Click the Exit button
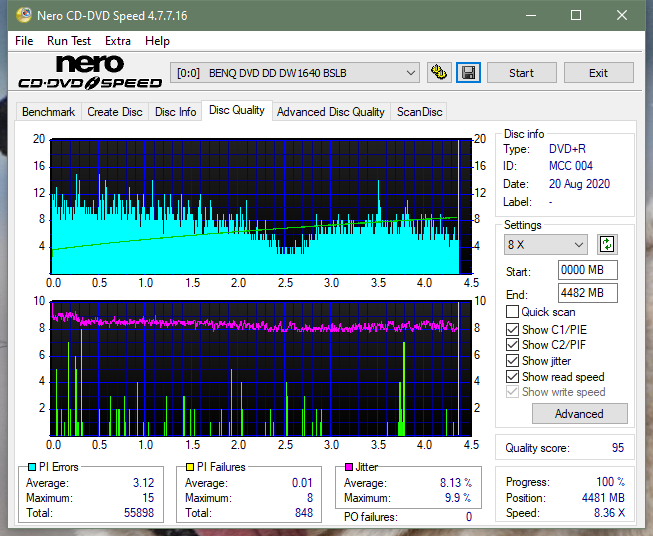The height and width of the screenshot is (536, 653). click(x=598, y=73)
